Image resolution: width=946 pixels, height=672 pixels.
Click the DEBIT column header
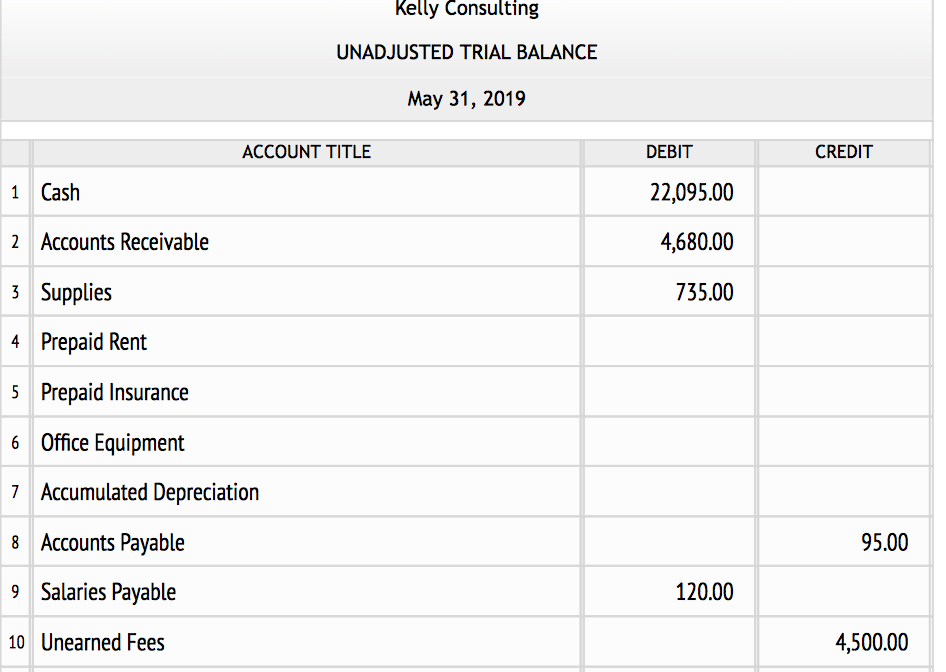[668, 152]
